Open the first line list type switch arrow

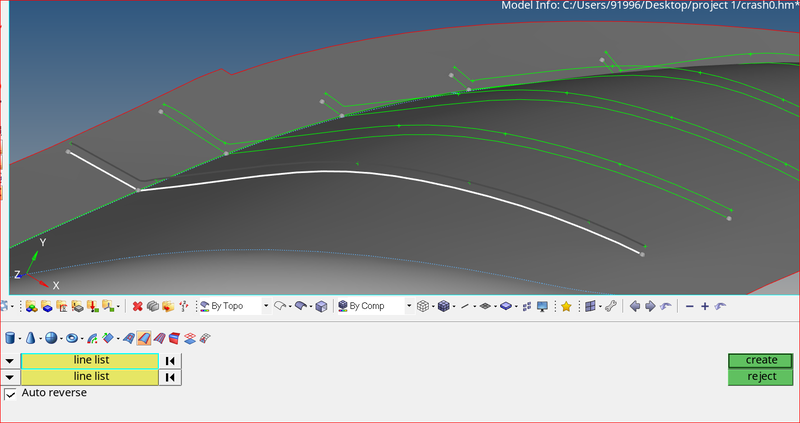point(9,361)
